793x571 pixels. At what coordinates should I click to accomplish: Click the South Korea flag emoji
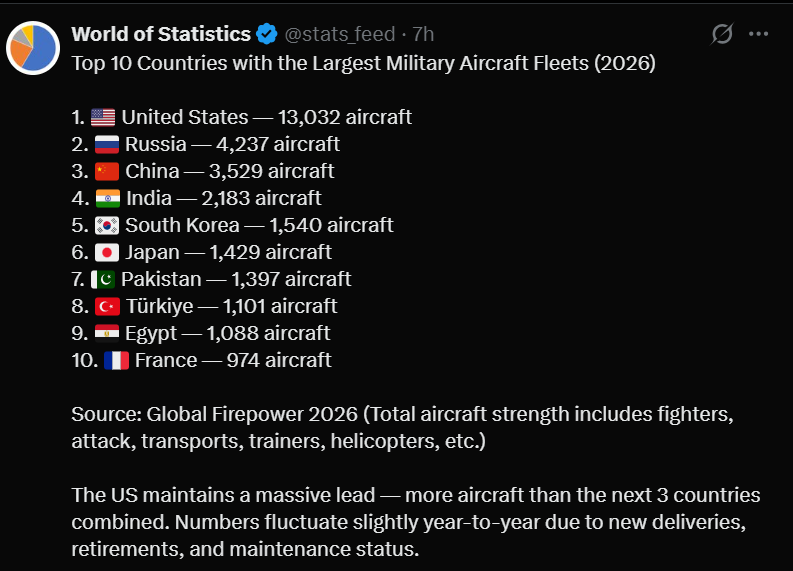coord(107,225)
